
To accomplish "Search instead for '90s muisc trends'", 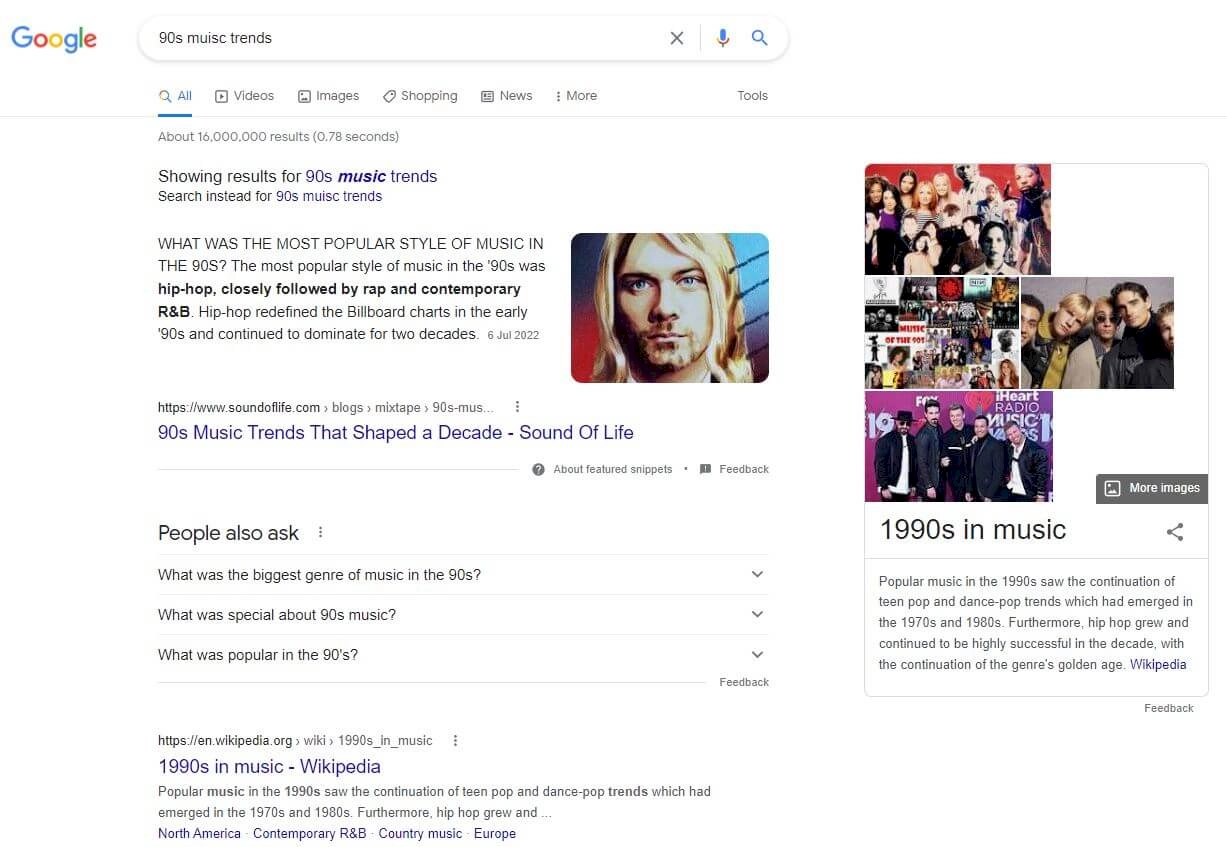I will tap(329, 196).
